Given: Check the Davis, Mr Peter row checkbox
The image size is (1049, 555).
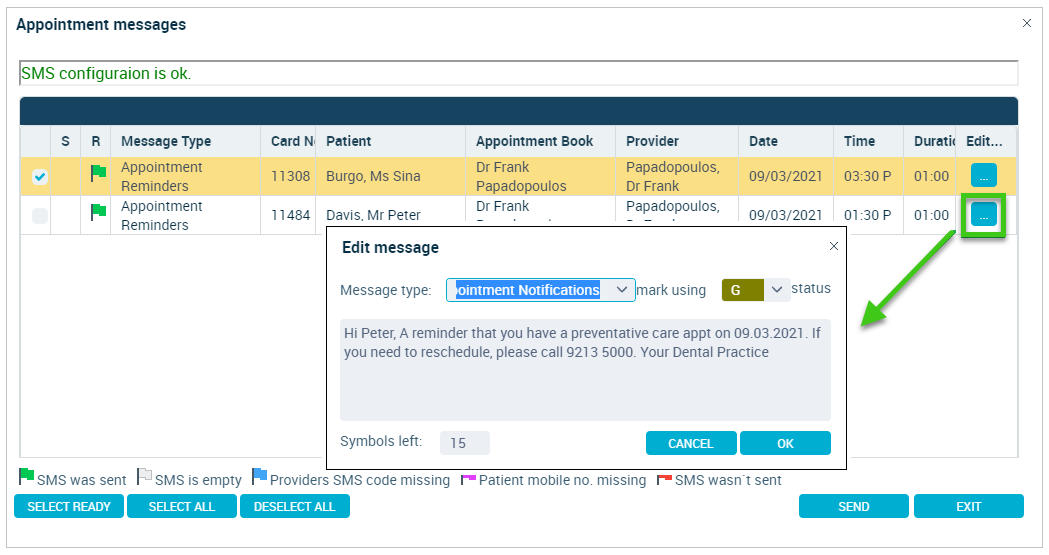Looking at the screenshot, I should [40, 216].
